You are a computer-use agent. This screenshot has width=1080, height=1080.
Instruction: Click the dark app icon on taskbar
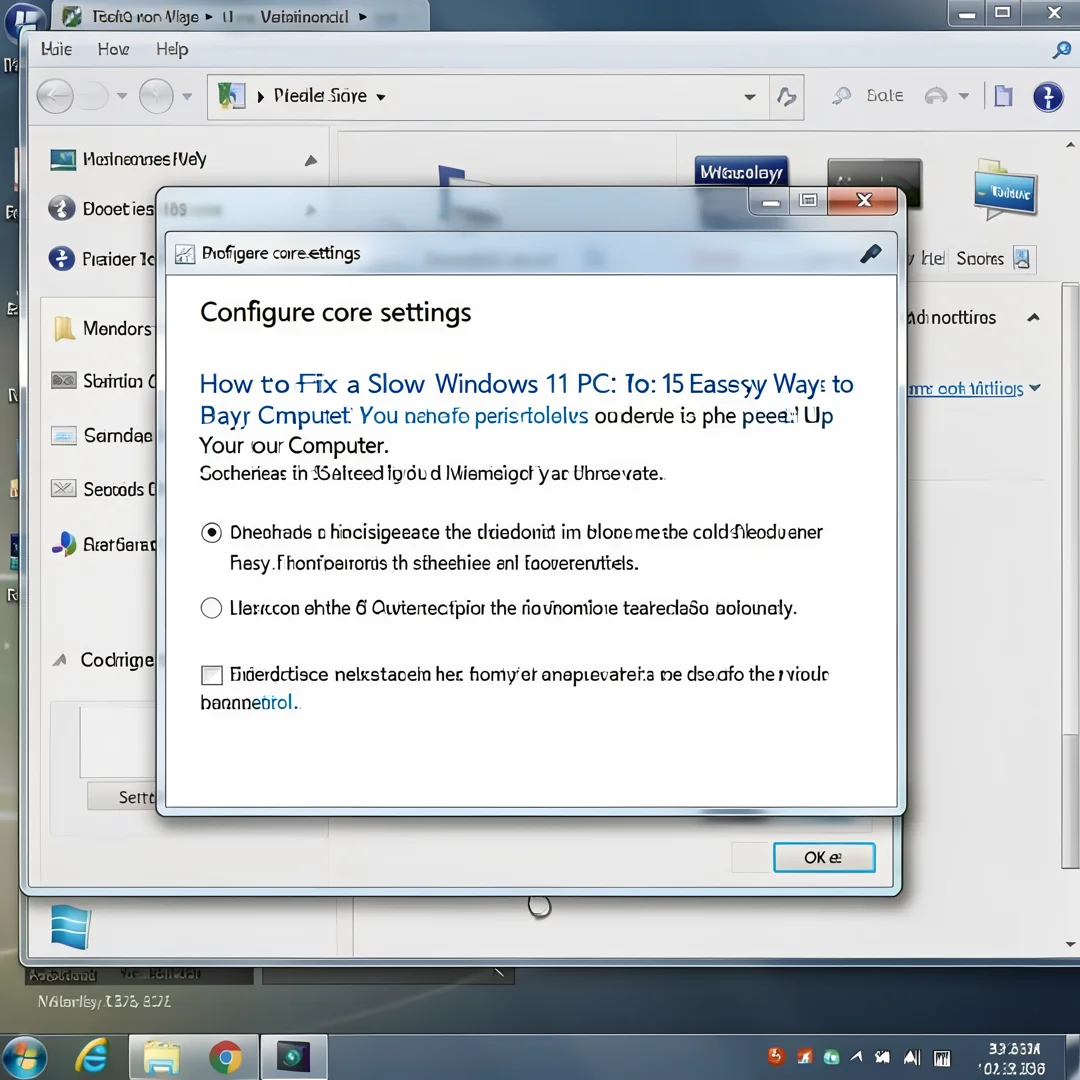pos(293,1057)
